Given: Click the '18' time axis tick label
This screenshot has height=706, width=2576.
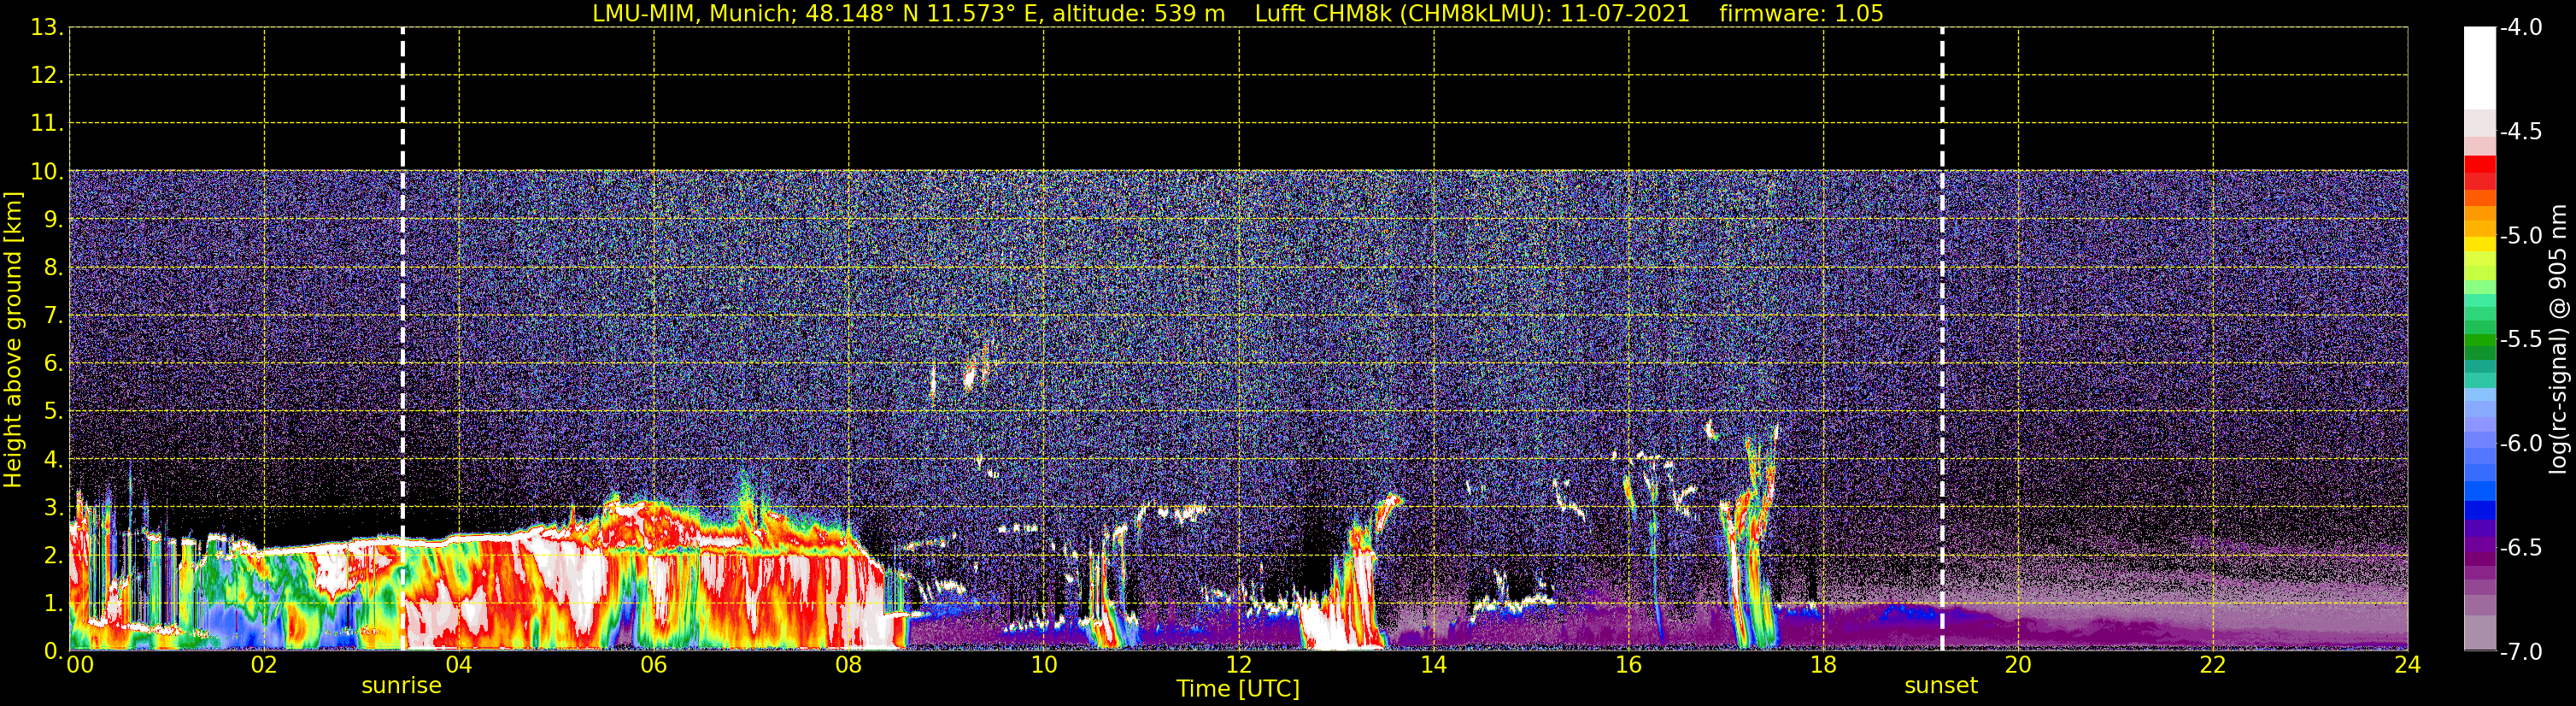Looking at the screenshot, I should coord(1823,665).
